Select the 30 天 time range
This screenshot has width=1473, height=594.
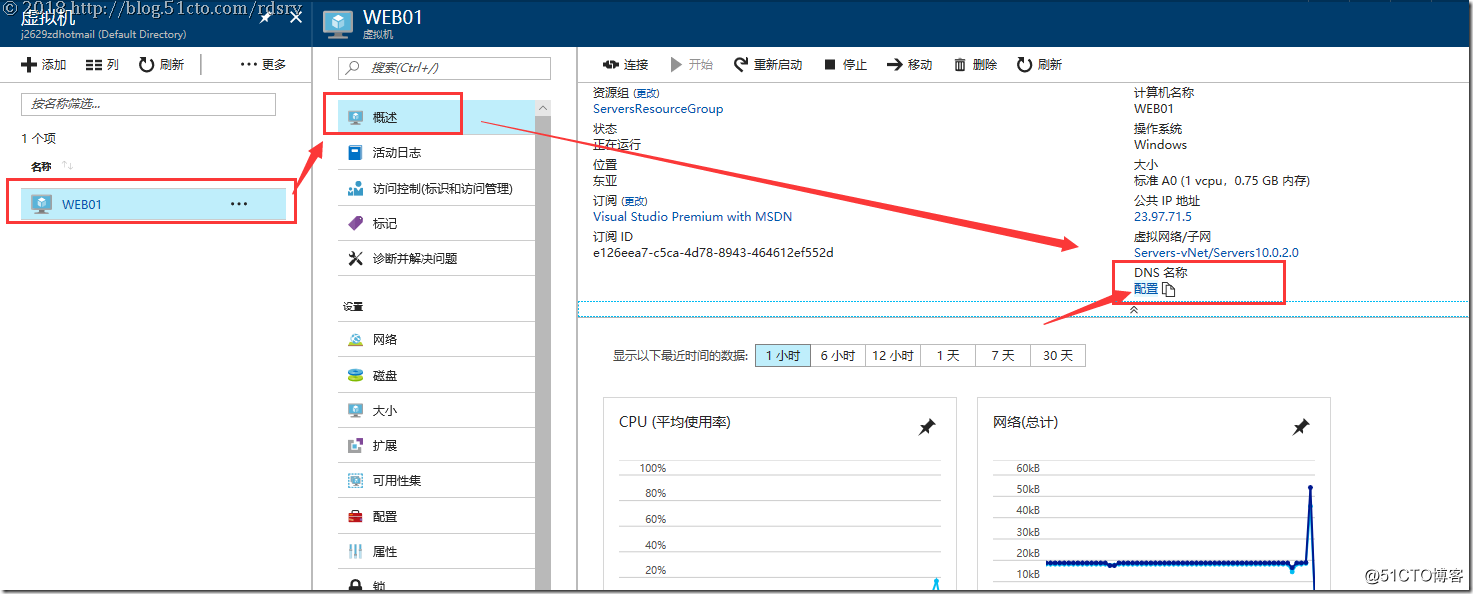point(1058,356)
